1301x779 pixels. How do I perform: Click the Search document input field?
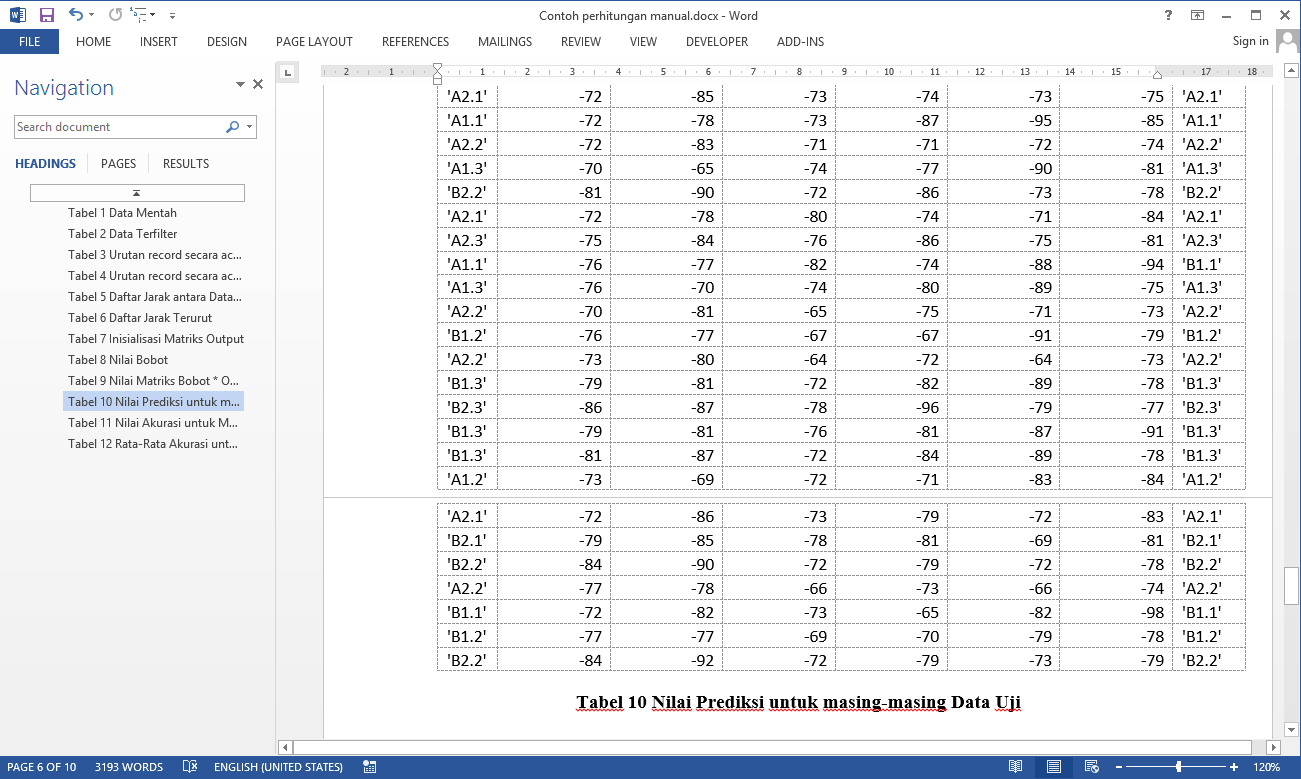pyautogui.click(x=118, y=127)
